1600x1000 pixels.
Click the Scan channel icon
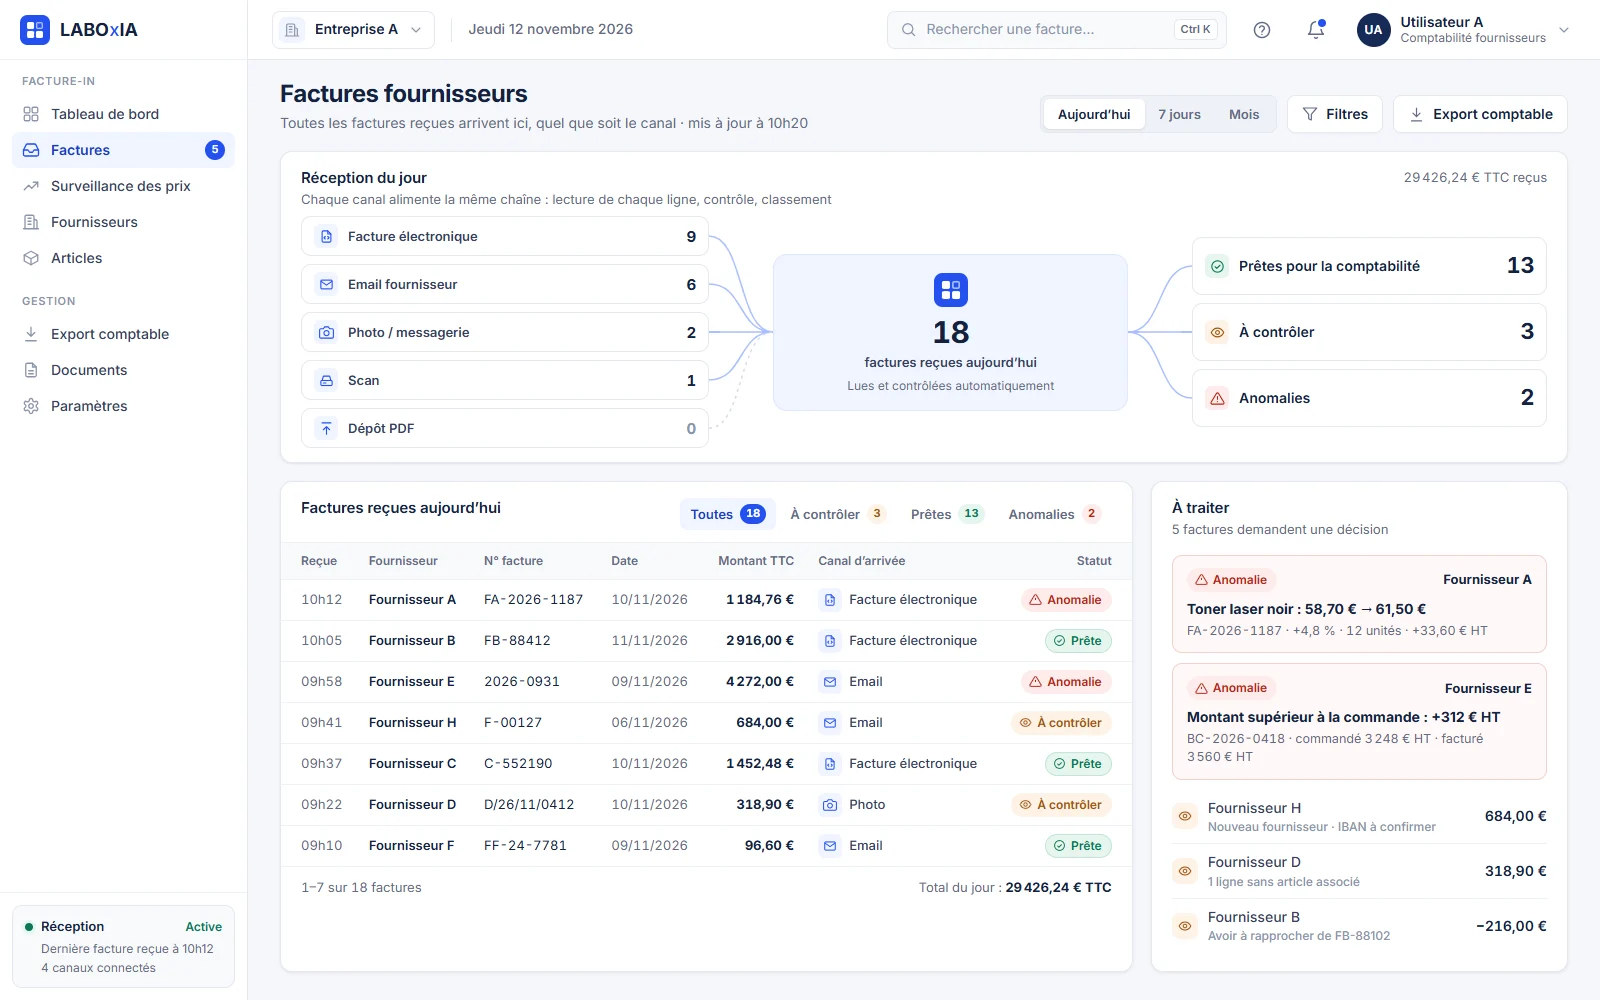tap(326, 381)
